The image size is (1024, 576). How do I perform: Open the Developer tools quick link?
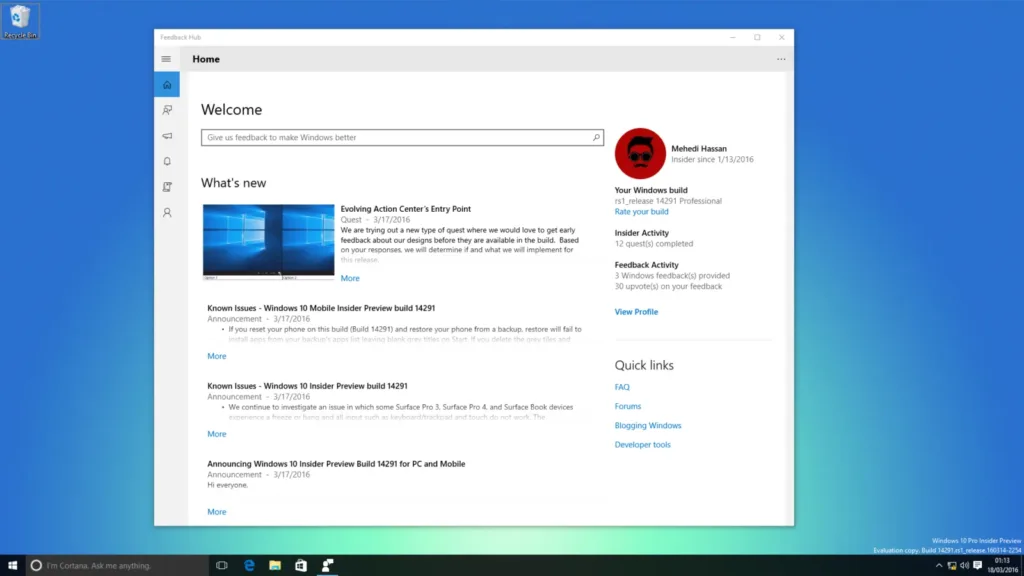tap(643, 445)
